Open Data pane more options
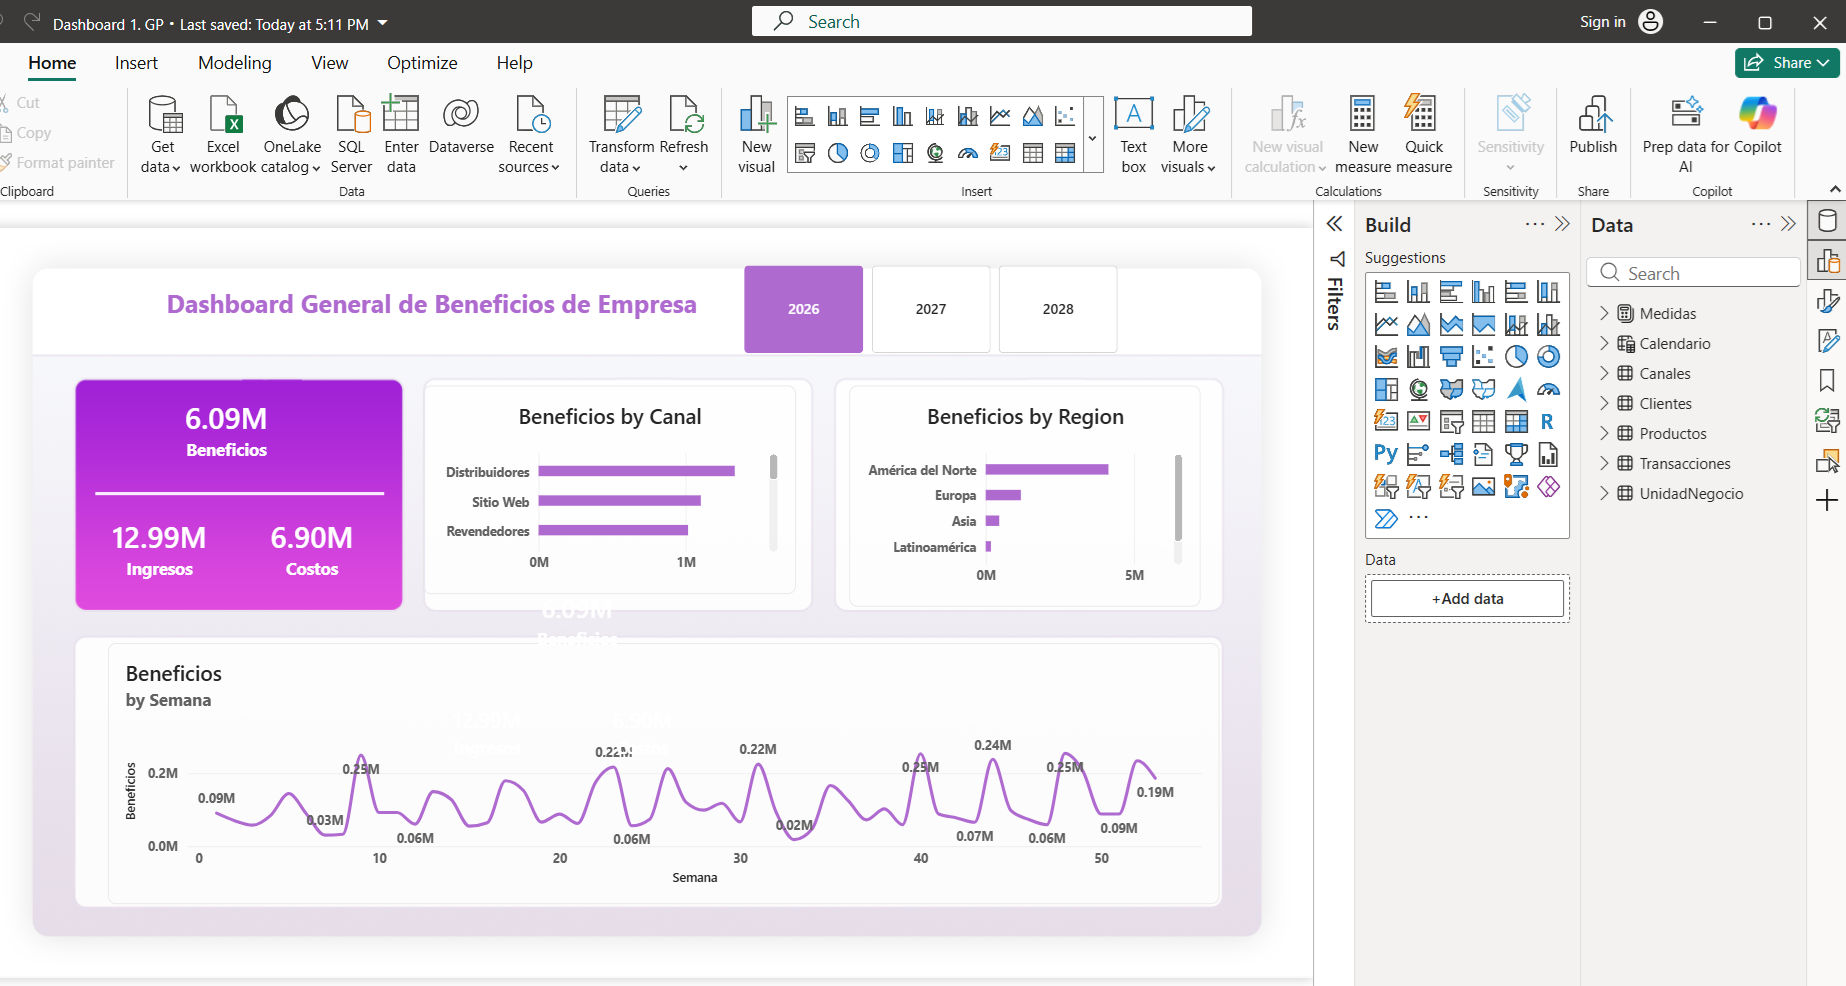Image resolution: width=1846 pixels, height=986 pixels. (x=1761, y=224)
